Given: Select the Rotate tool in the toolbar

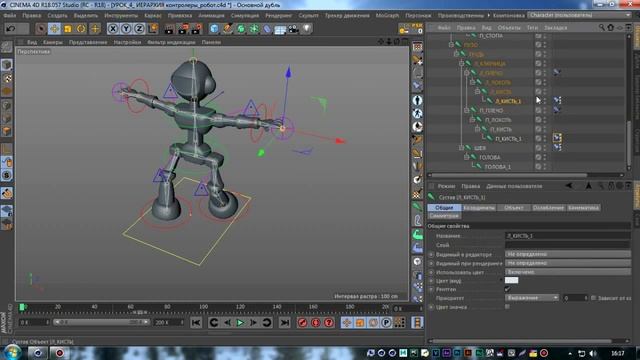Looking at the screenshot, I should pyautogui.click(x=81, y=29).
